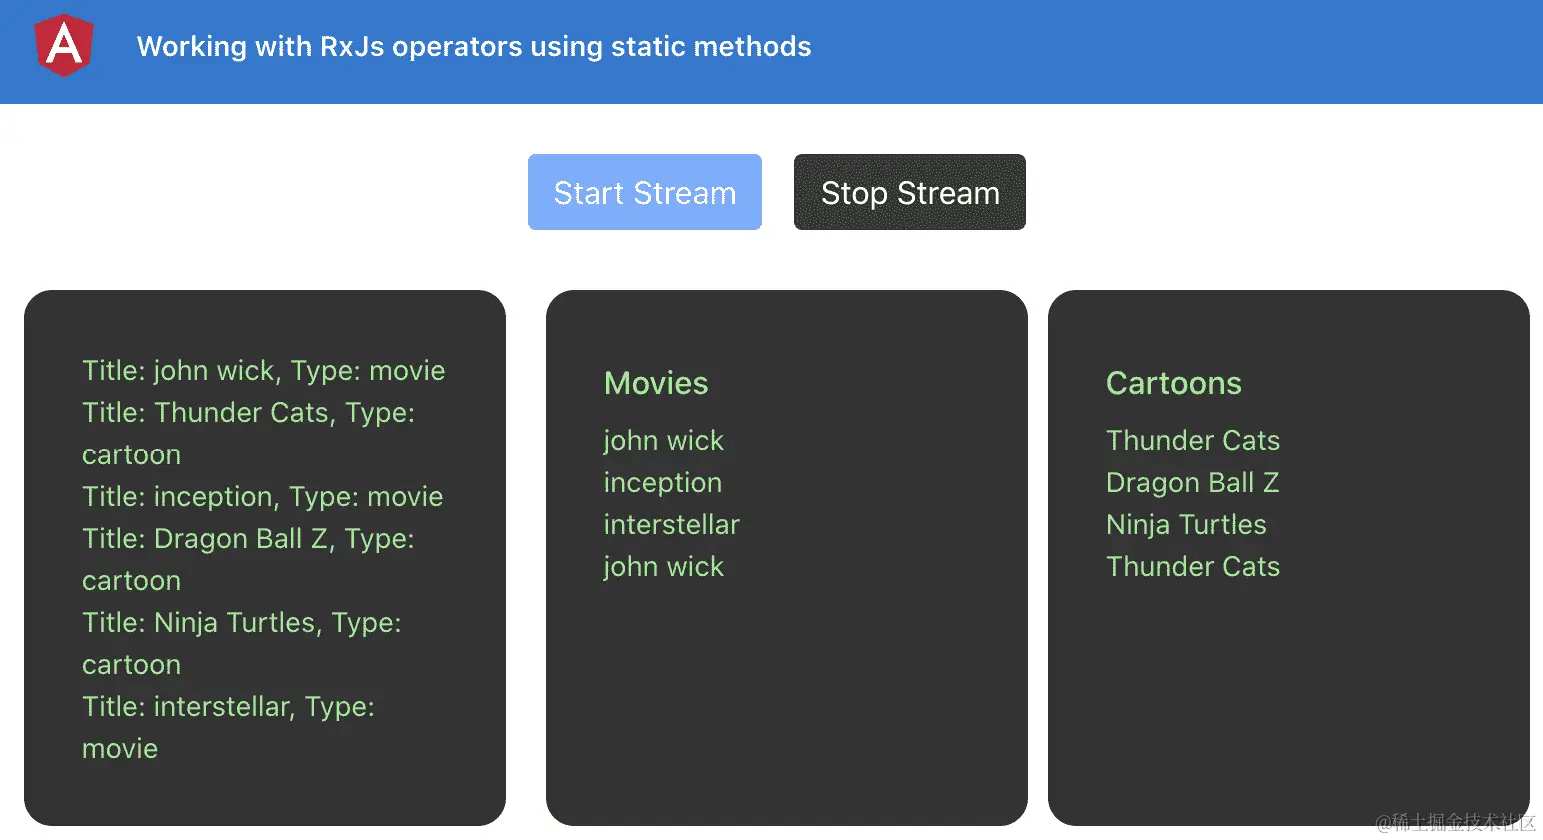Click the Stop Stream button

[910, 192]
